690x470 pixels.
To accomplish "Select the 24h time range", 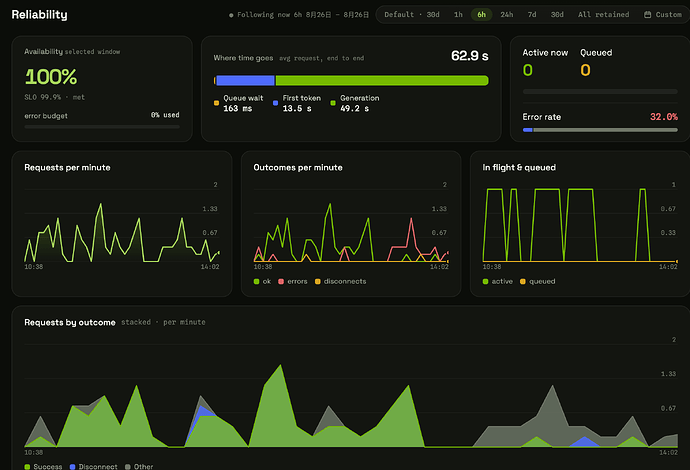I will [506, 15].
